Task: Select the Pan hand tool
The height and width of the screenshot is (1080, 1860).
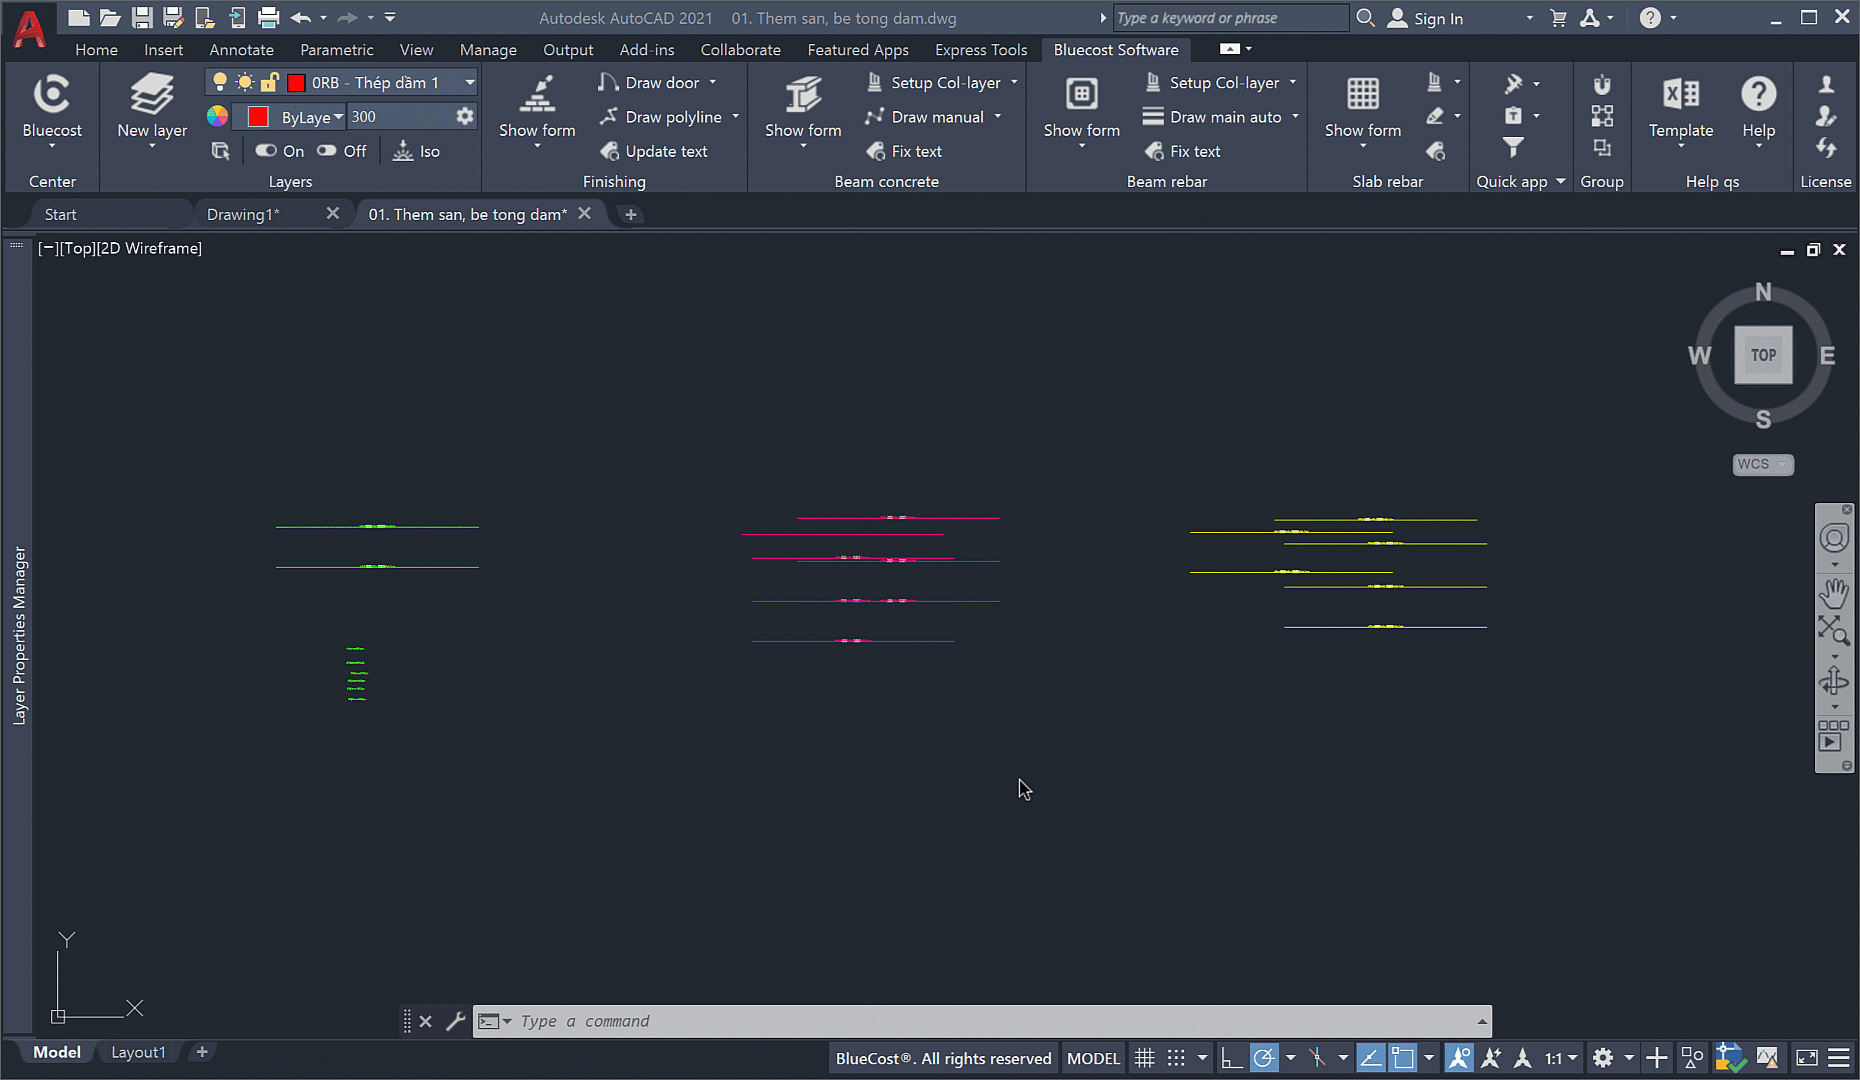Action: coord(1833,593)
